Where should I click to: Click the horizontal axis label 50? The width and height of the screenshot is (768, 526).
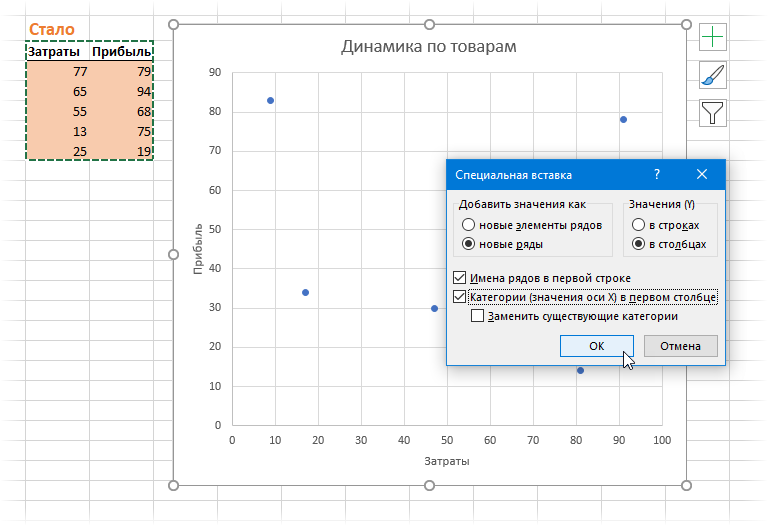447,440
